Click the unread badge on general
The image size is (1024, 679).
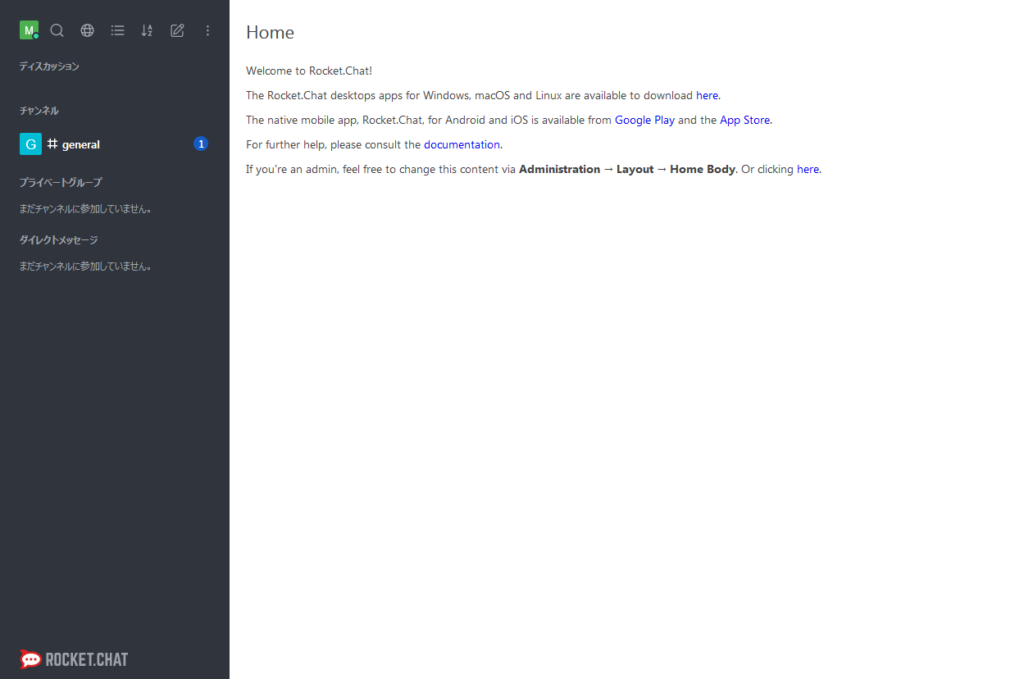point(200,144)
